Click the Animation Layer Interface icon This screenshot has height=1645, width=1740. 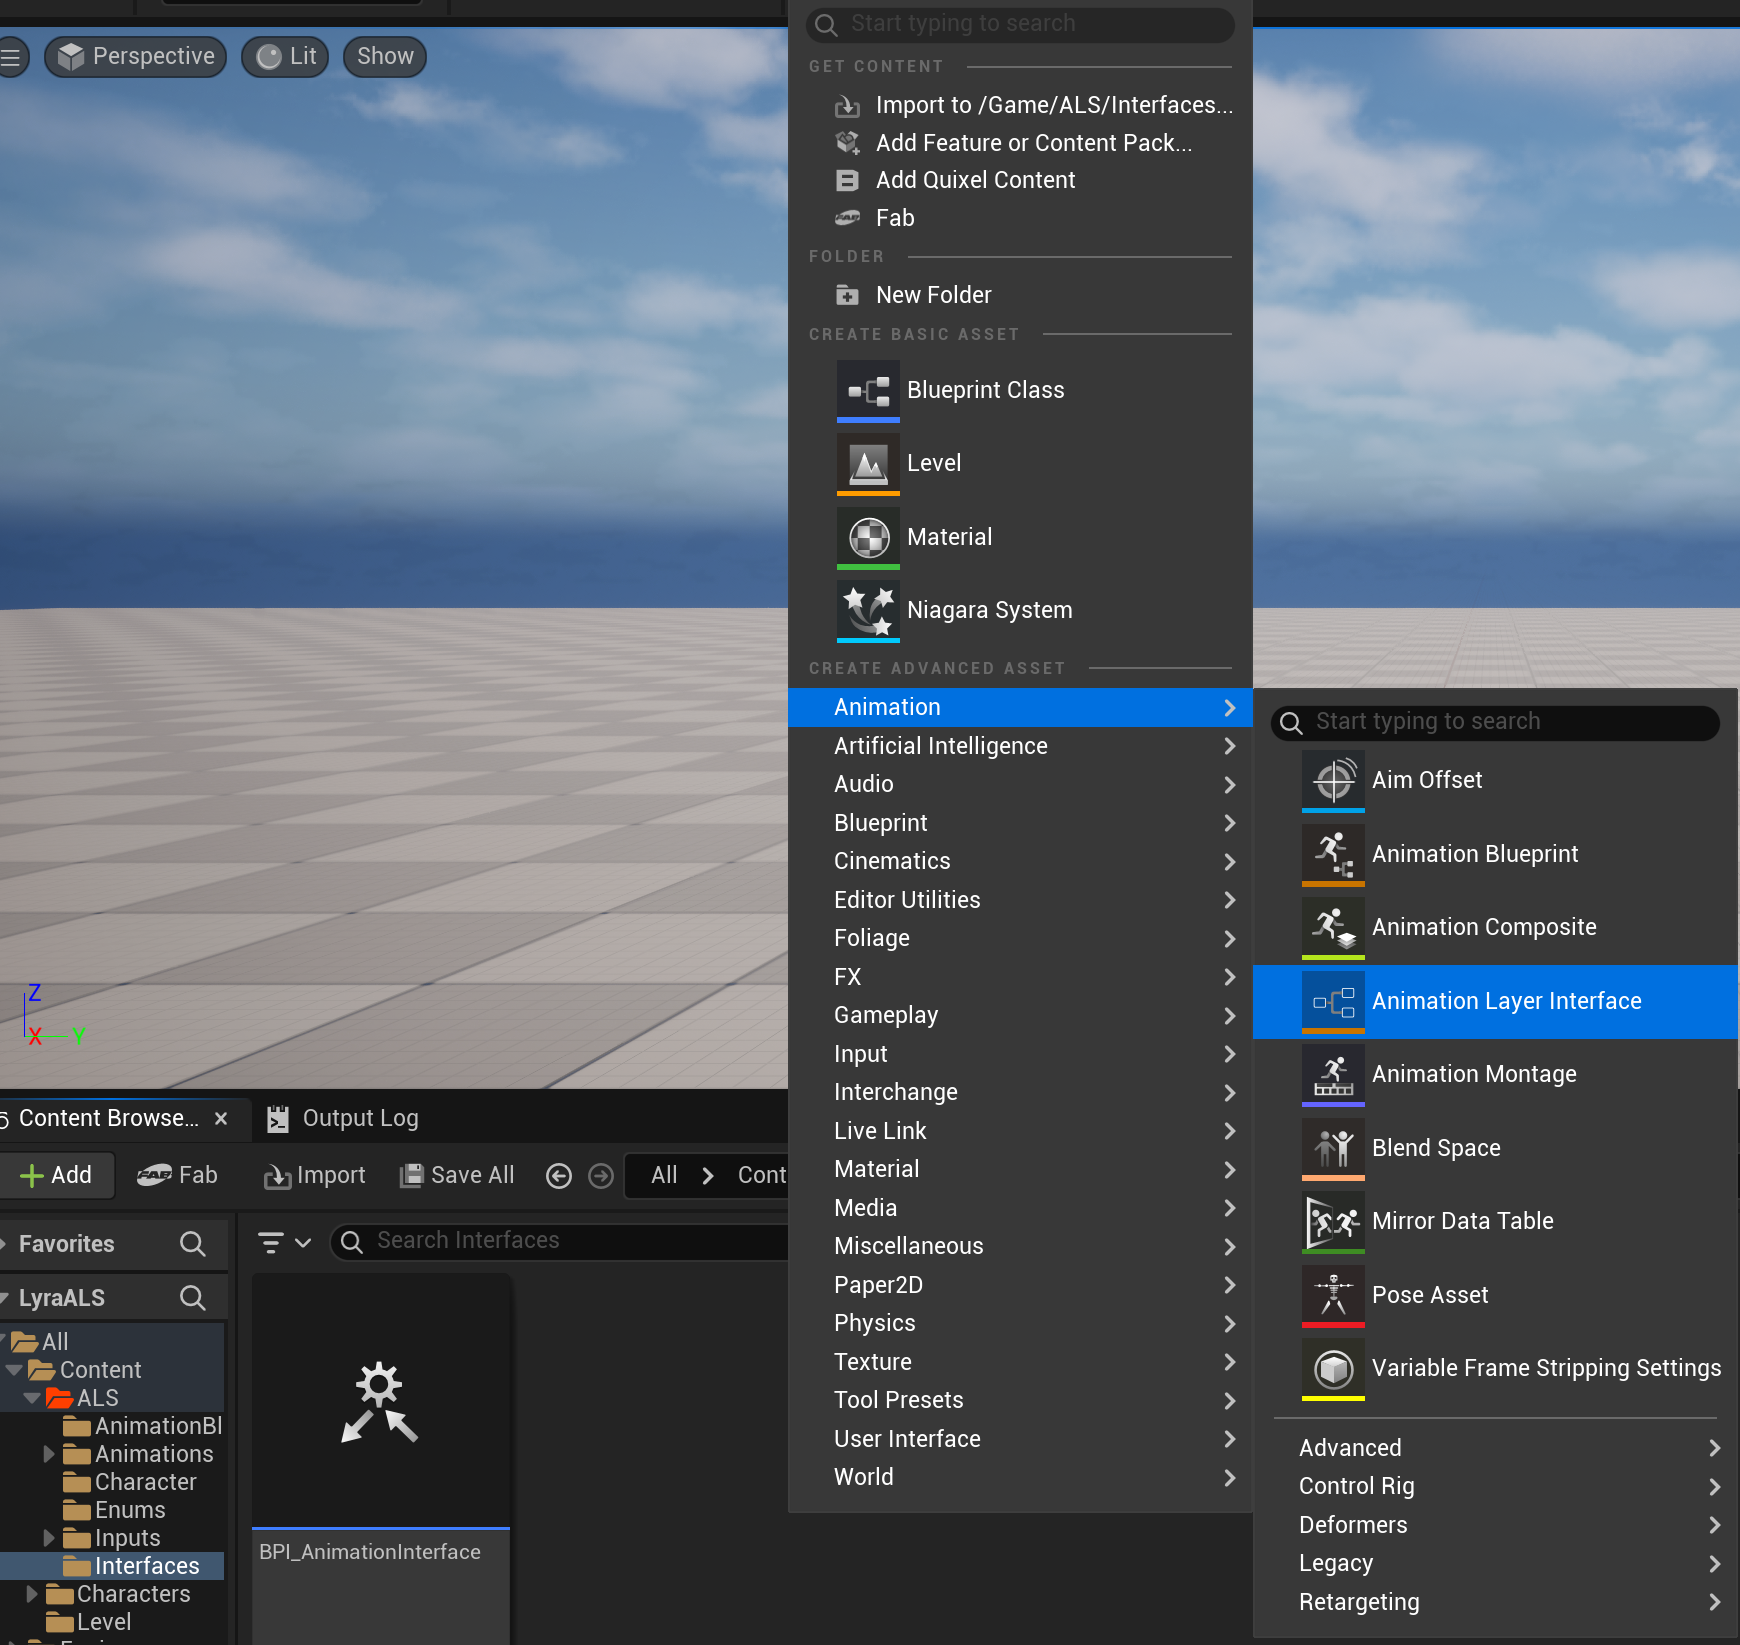(x=1333, y=1001)
